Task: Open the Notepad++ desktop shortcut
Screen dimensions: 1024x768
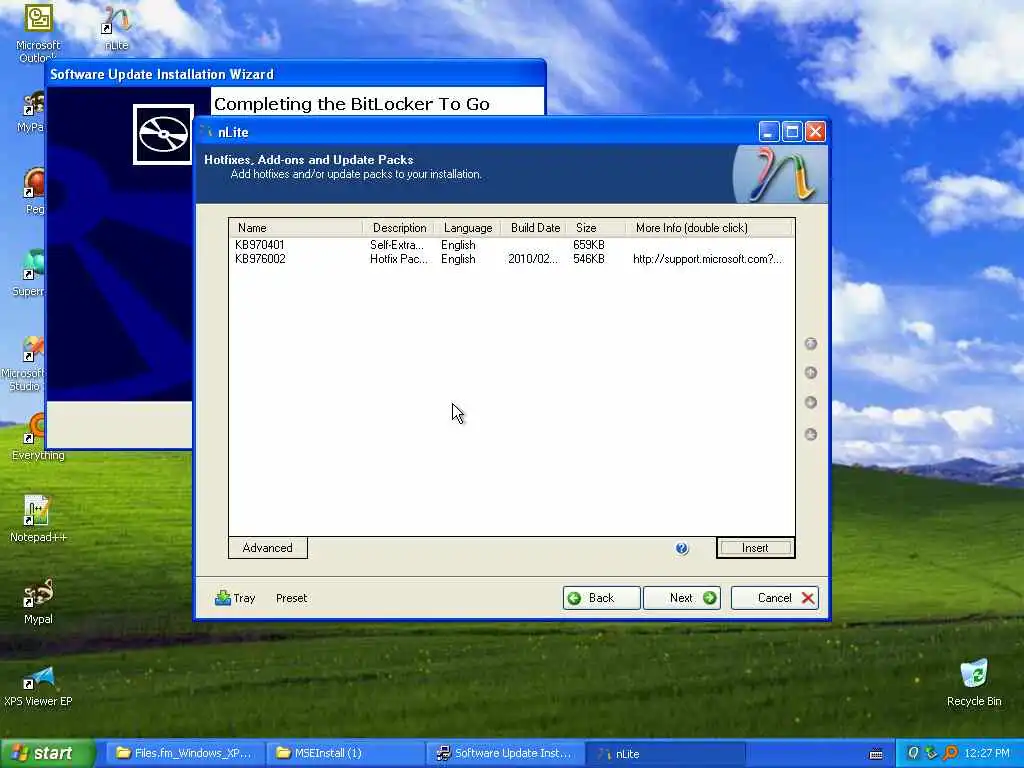Action: click(38, 520)
